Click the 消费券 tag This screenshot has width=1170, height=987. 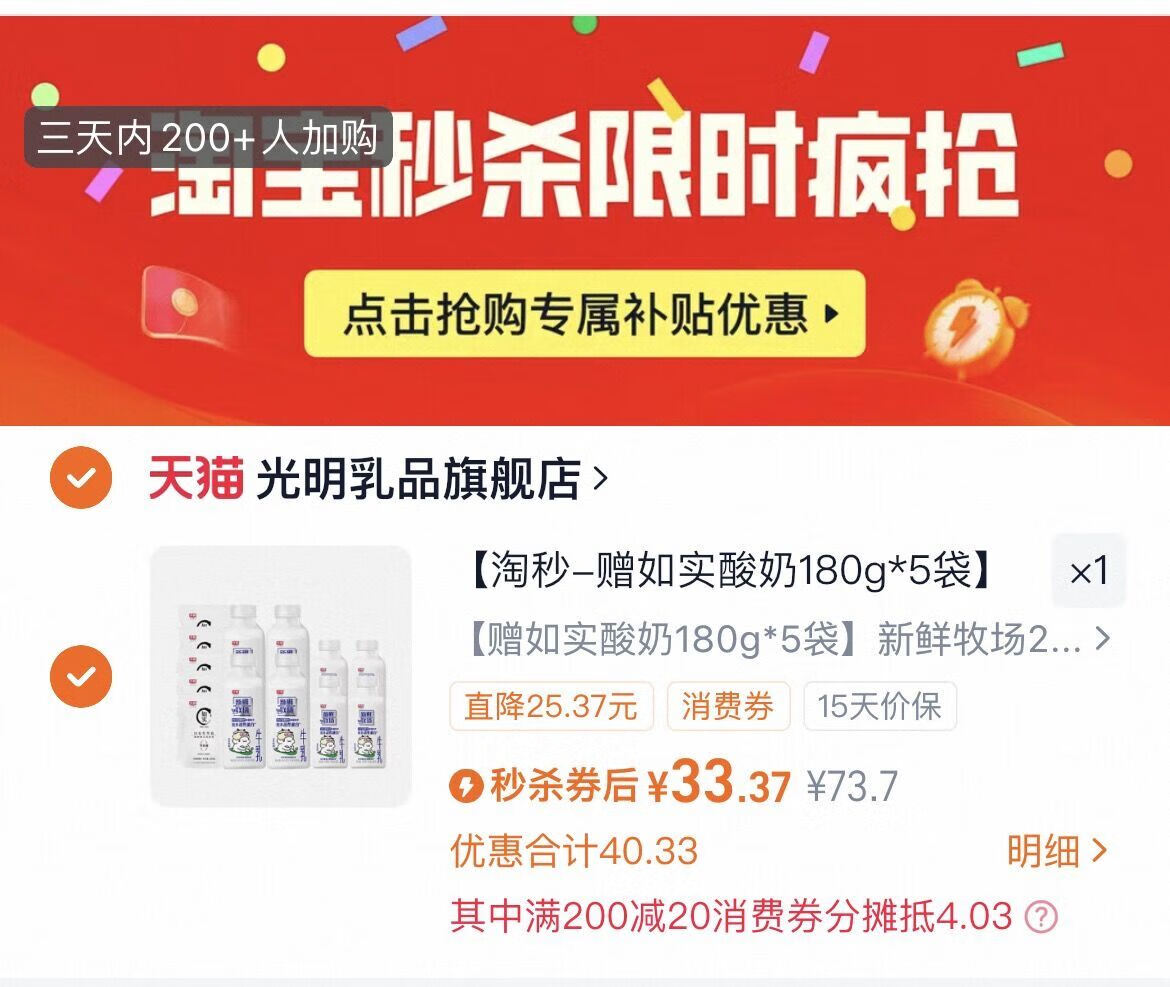[x=728, y=706]
